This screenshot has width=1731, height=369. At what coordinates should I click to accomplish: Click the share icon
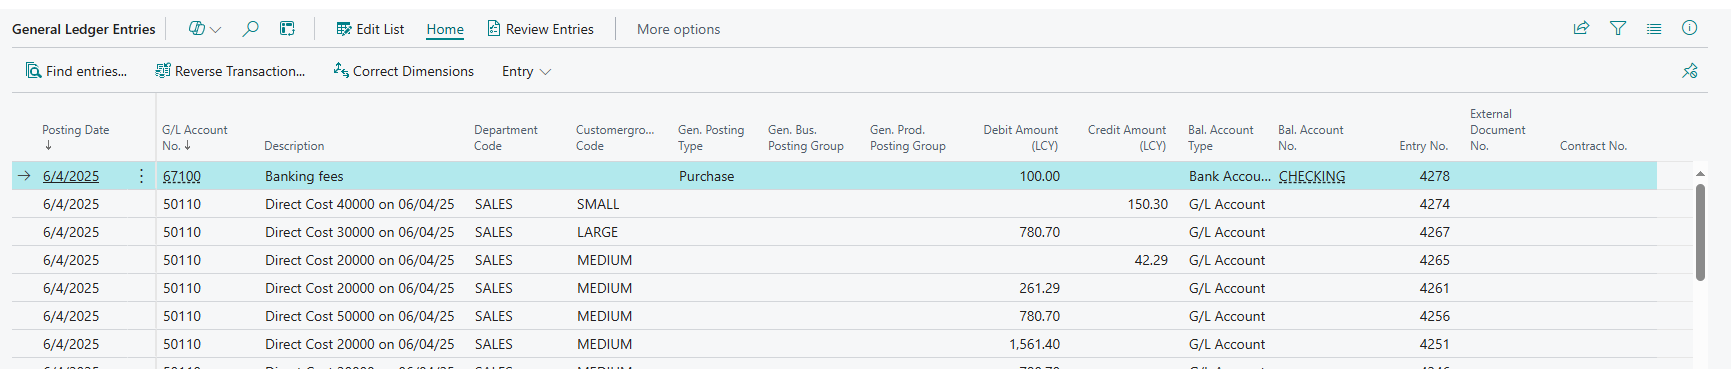(x=1581, y=28)
